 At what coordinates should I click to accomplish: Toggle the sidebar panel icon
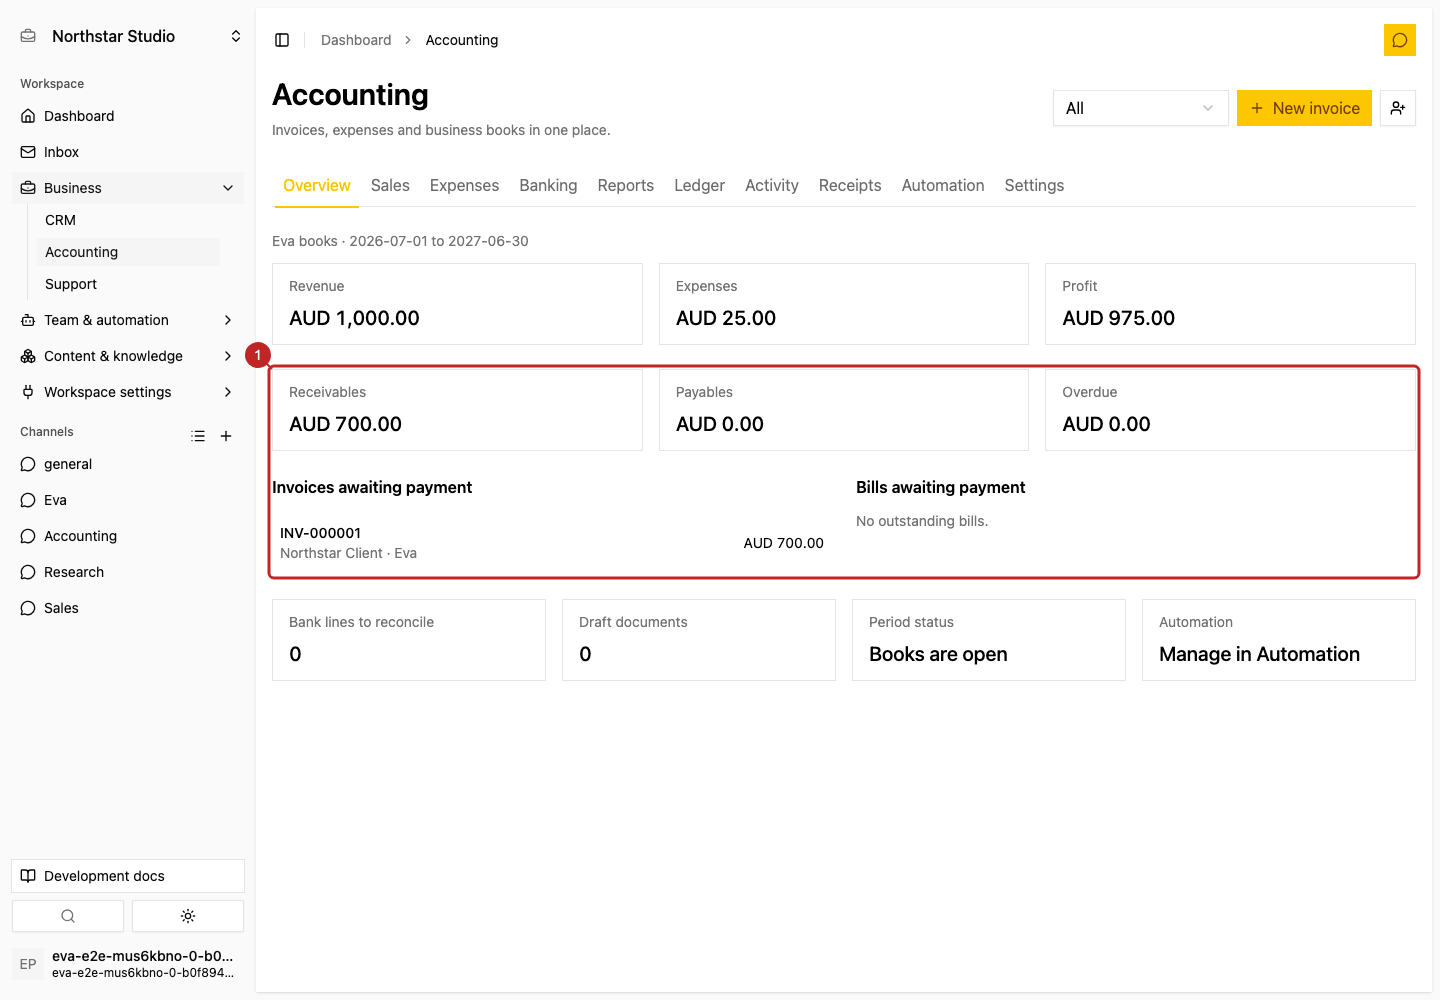(x=282, y=40)
